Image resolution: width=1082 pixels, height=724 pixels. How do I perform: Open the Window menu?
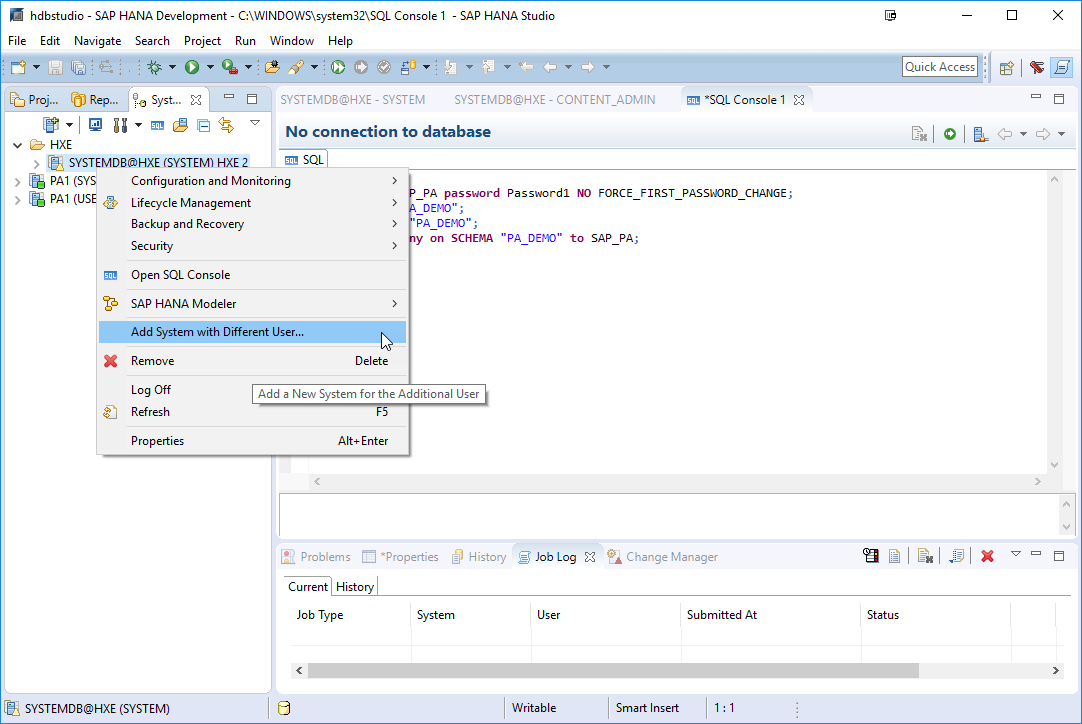coord(291,41)
